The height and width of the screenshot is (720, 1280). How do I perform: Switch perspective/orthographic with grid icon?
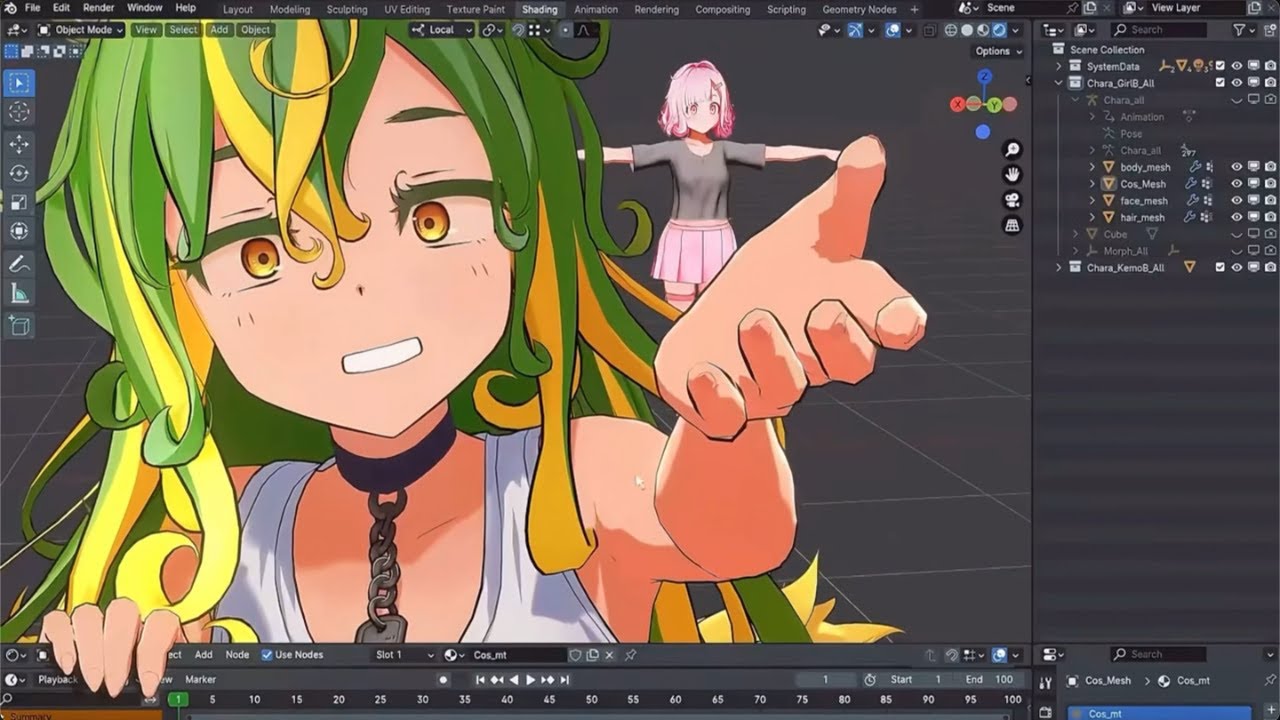1012,226
